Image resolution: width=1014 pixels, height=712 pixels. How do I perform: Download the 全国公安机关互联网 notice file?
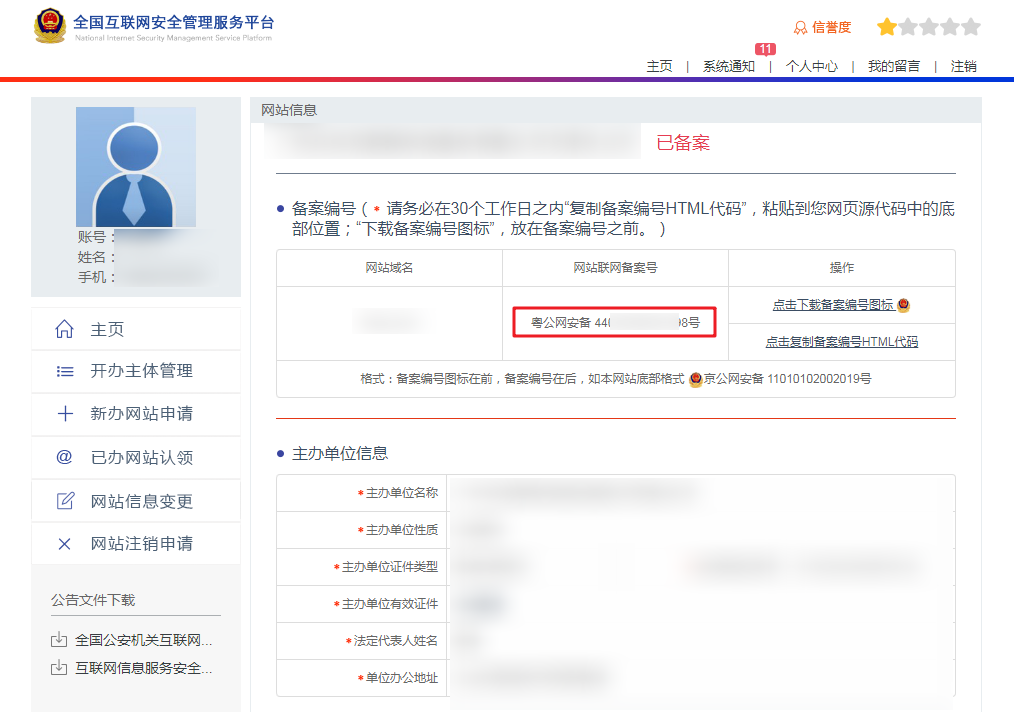tap(143, 640)
